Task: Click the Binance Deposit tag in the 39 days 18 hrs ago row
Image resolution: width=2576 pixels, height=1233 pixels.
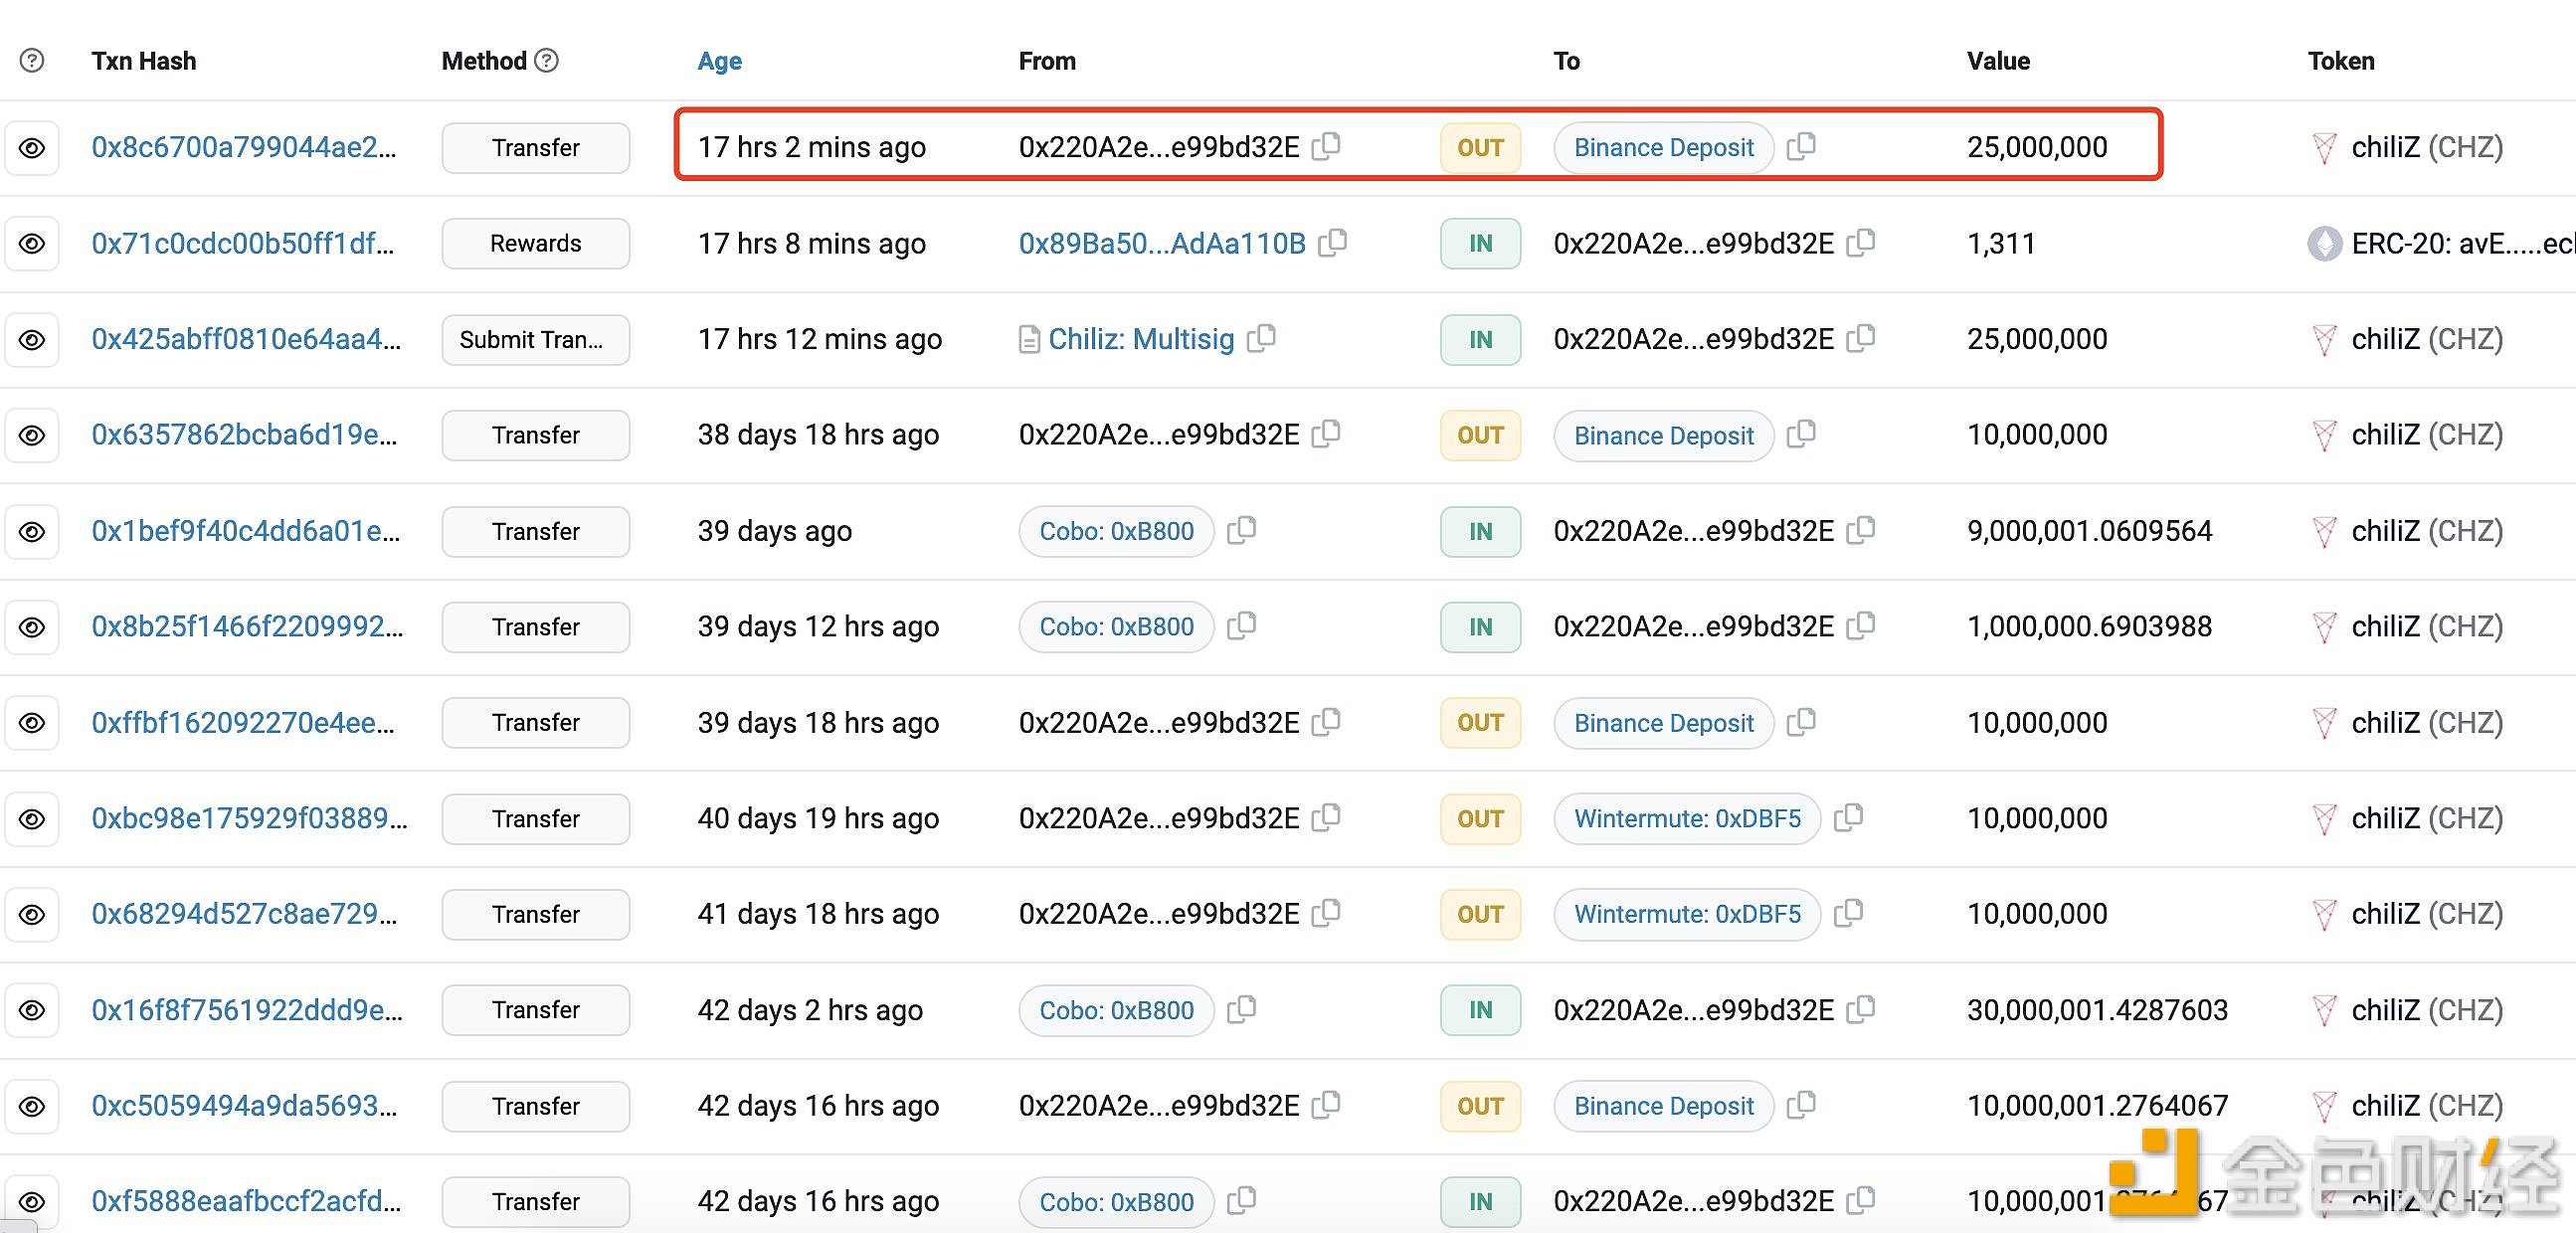Action: (1664, 723)
